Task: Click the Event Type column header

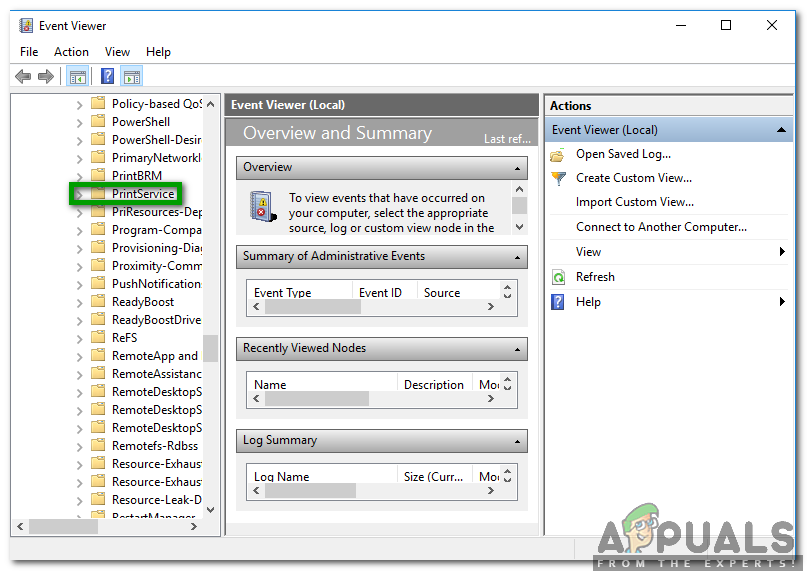Action: (x=283, y=292)
